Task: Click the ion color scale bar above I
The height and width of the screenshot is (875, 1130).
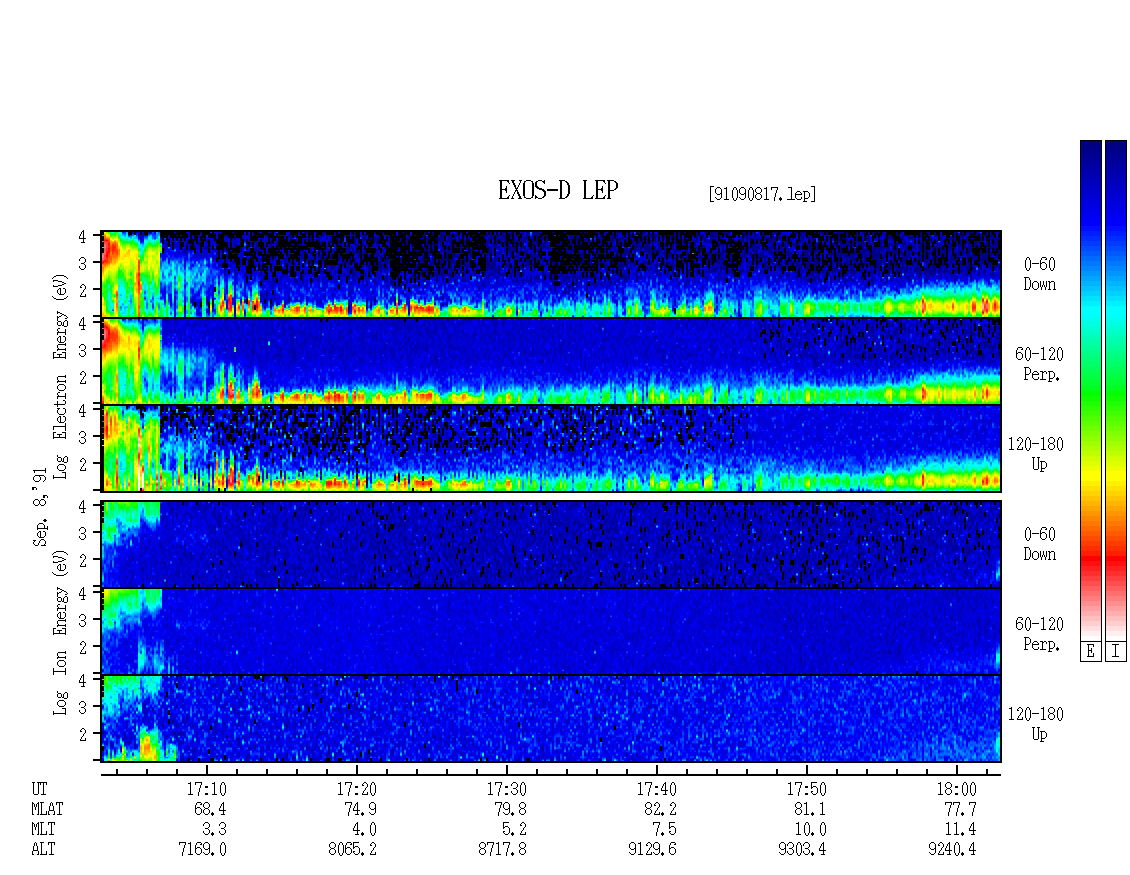Action: pyautogui.click(x=1116, y=390)
